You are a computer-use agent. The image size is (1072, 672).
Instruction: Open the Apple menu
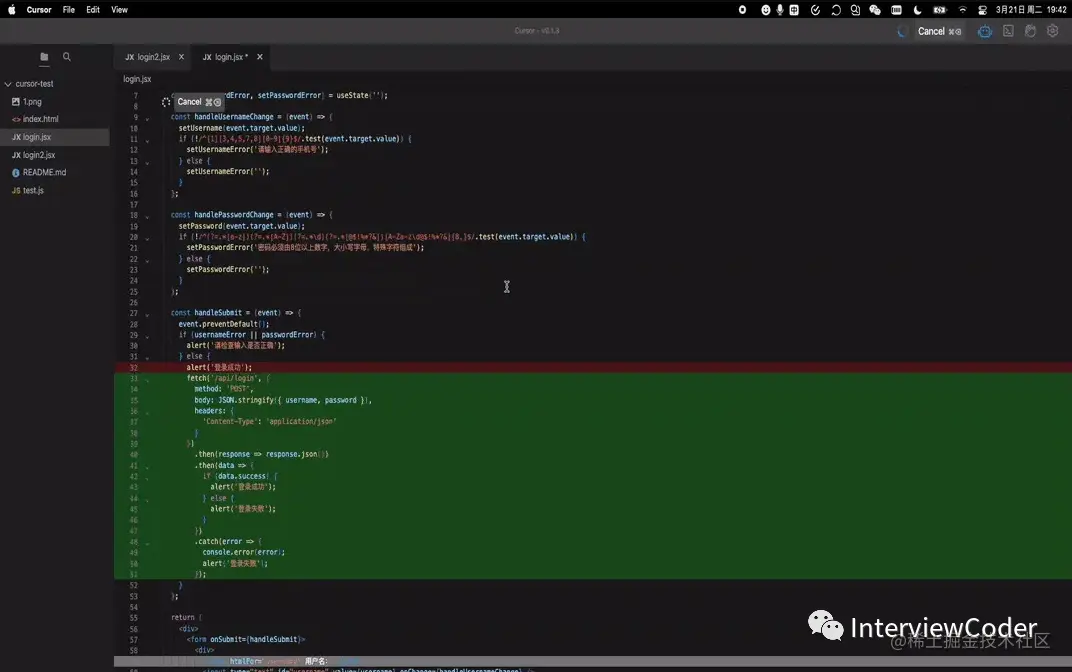click(12, 10)
